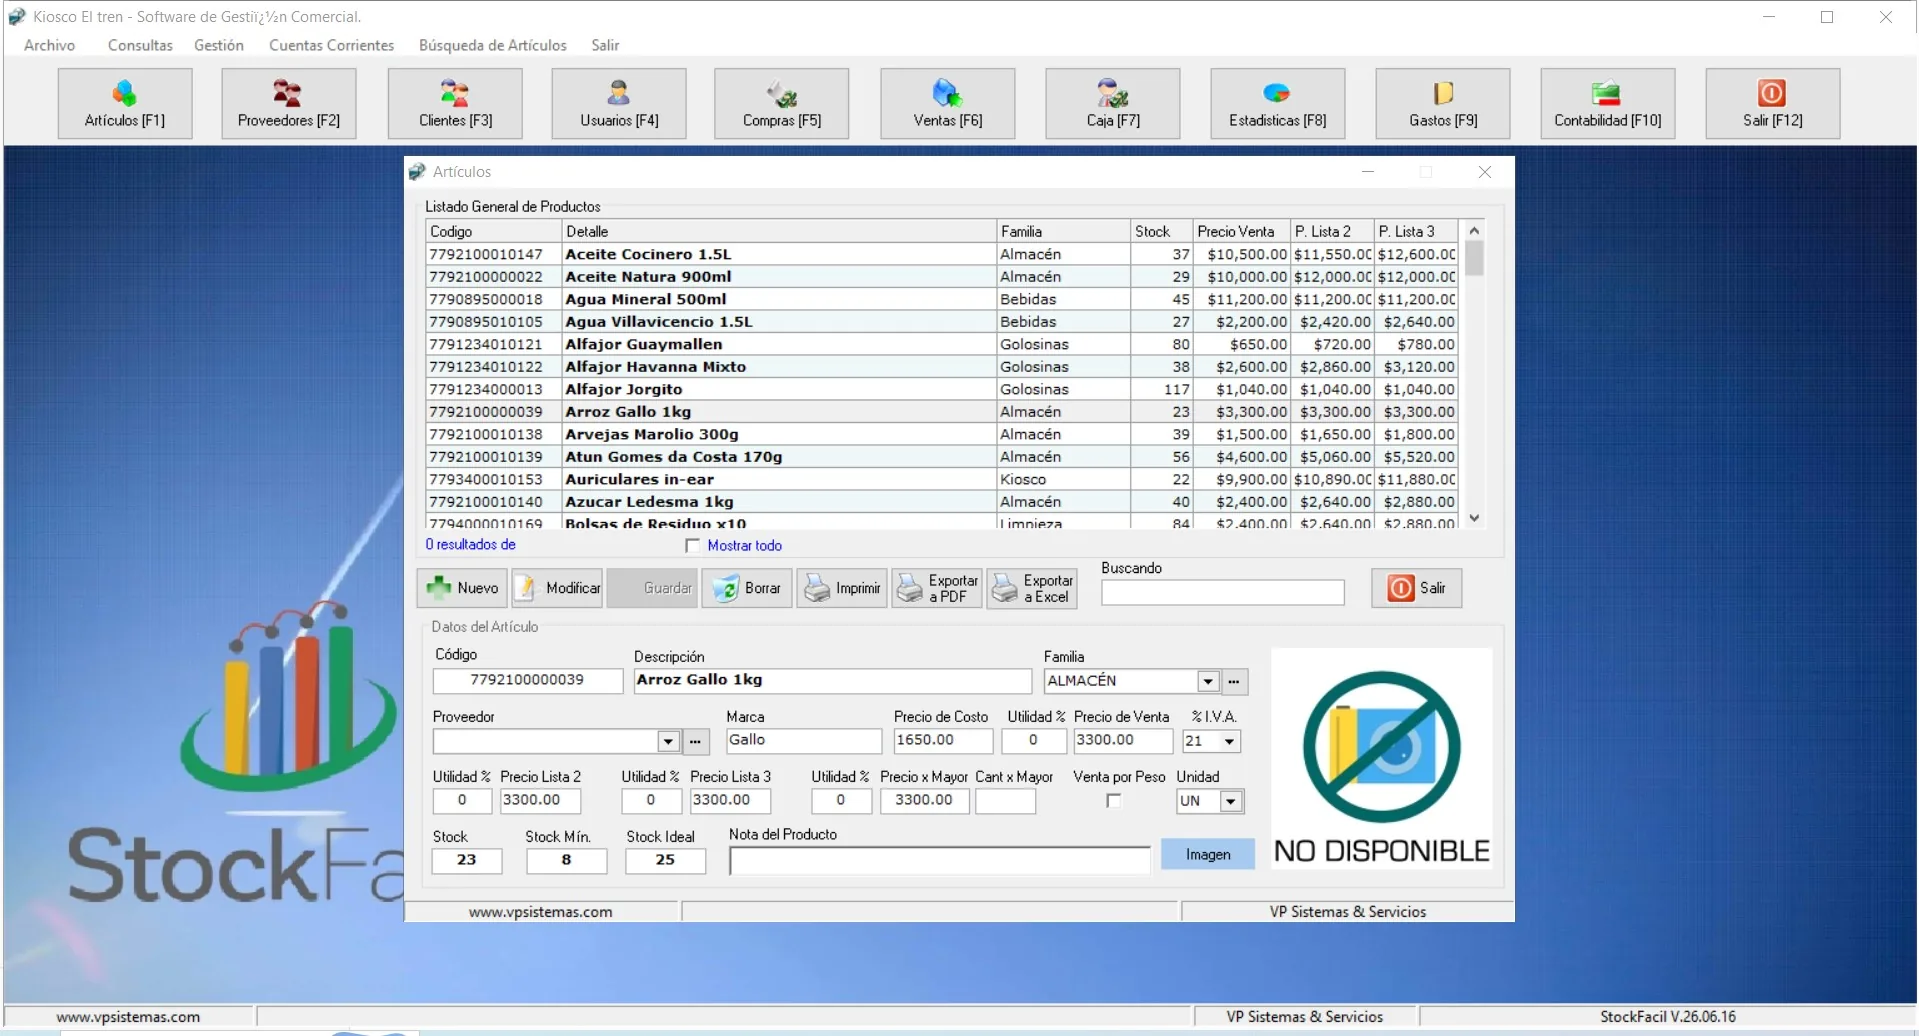Open Compras [F5] module
The width and height of the screenshot is (1919, 1036).
782,104
